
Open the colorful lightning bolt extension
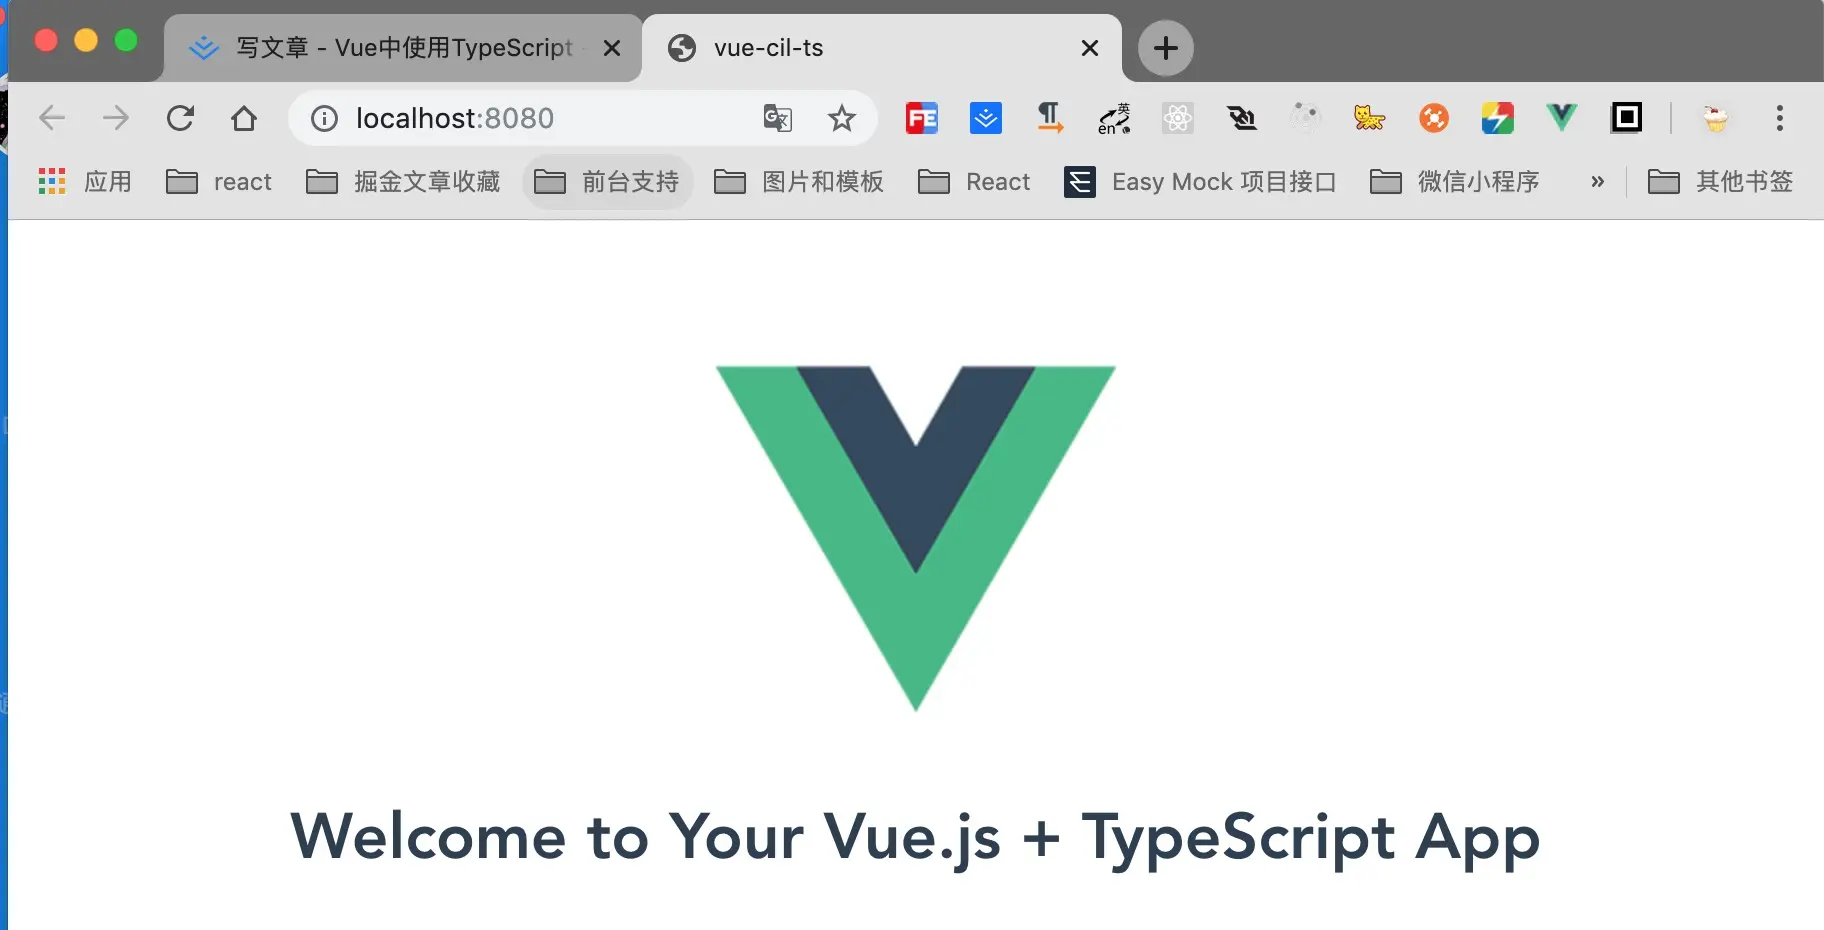tap(1498, 118)
